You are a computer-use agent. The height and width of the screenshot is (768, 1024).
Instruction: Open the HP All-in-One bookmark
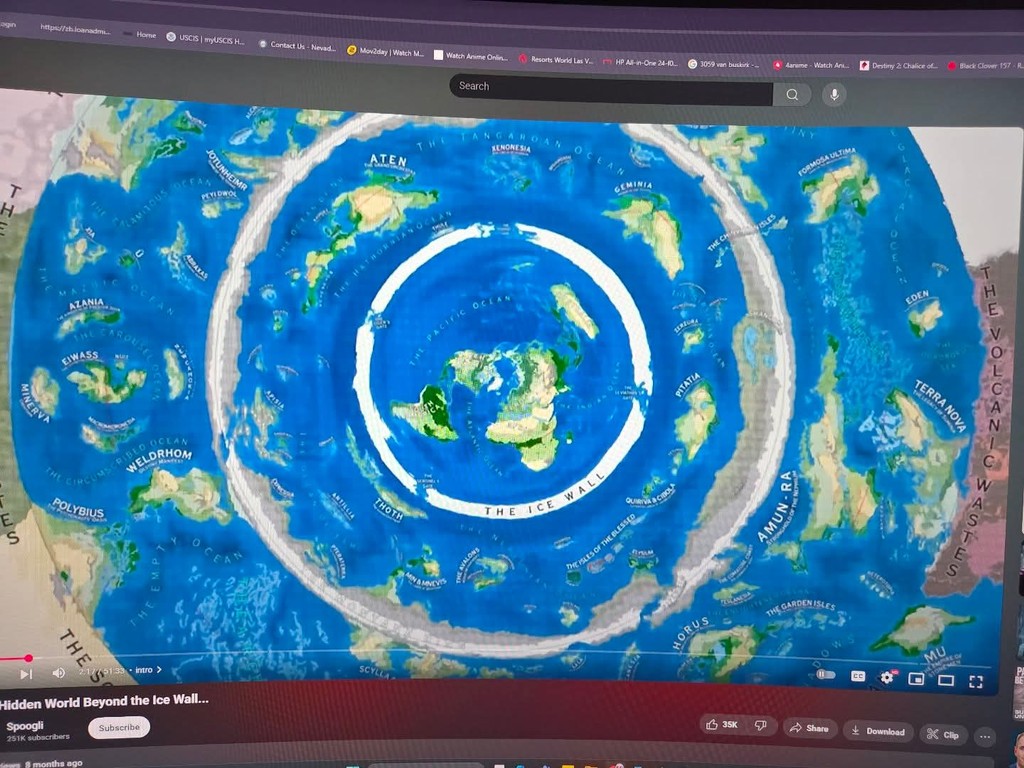[641, 63]
